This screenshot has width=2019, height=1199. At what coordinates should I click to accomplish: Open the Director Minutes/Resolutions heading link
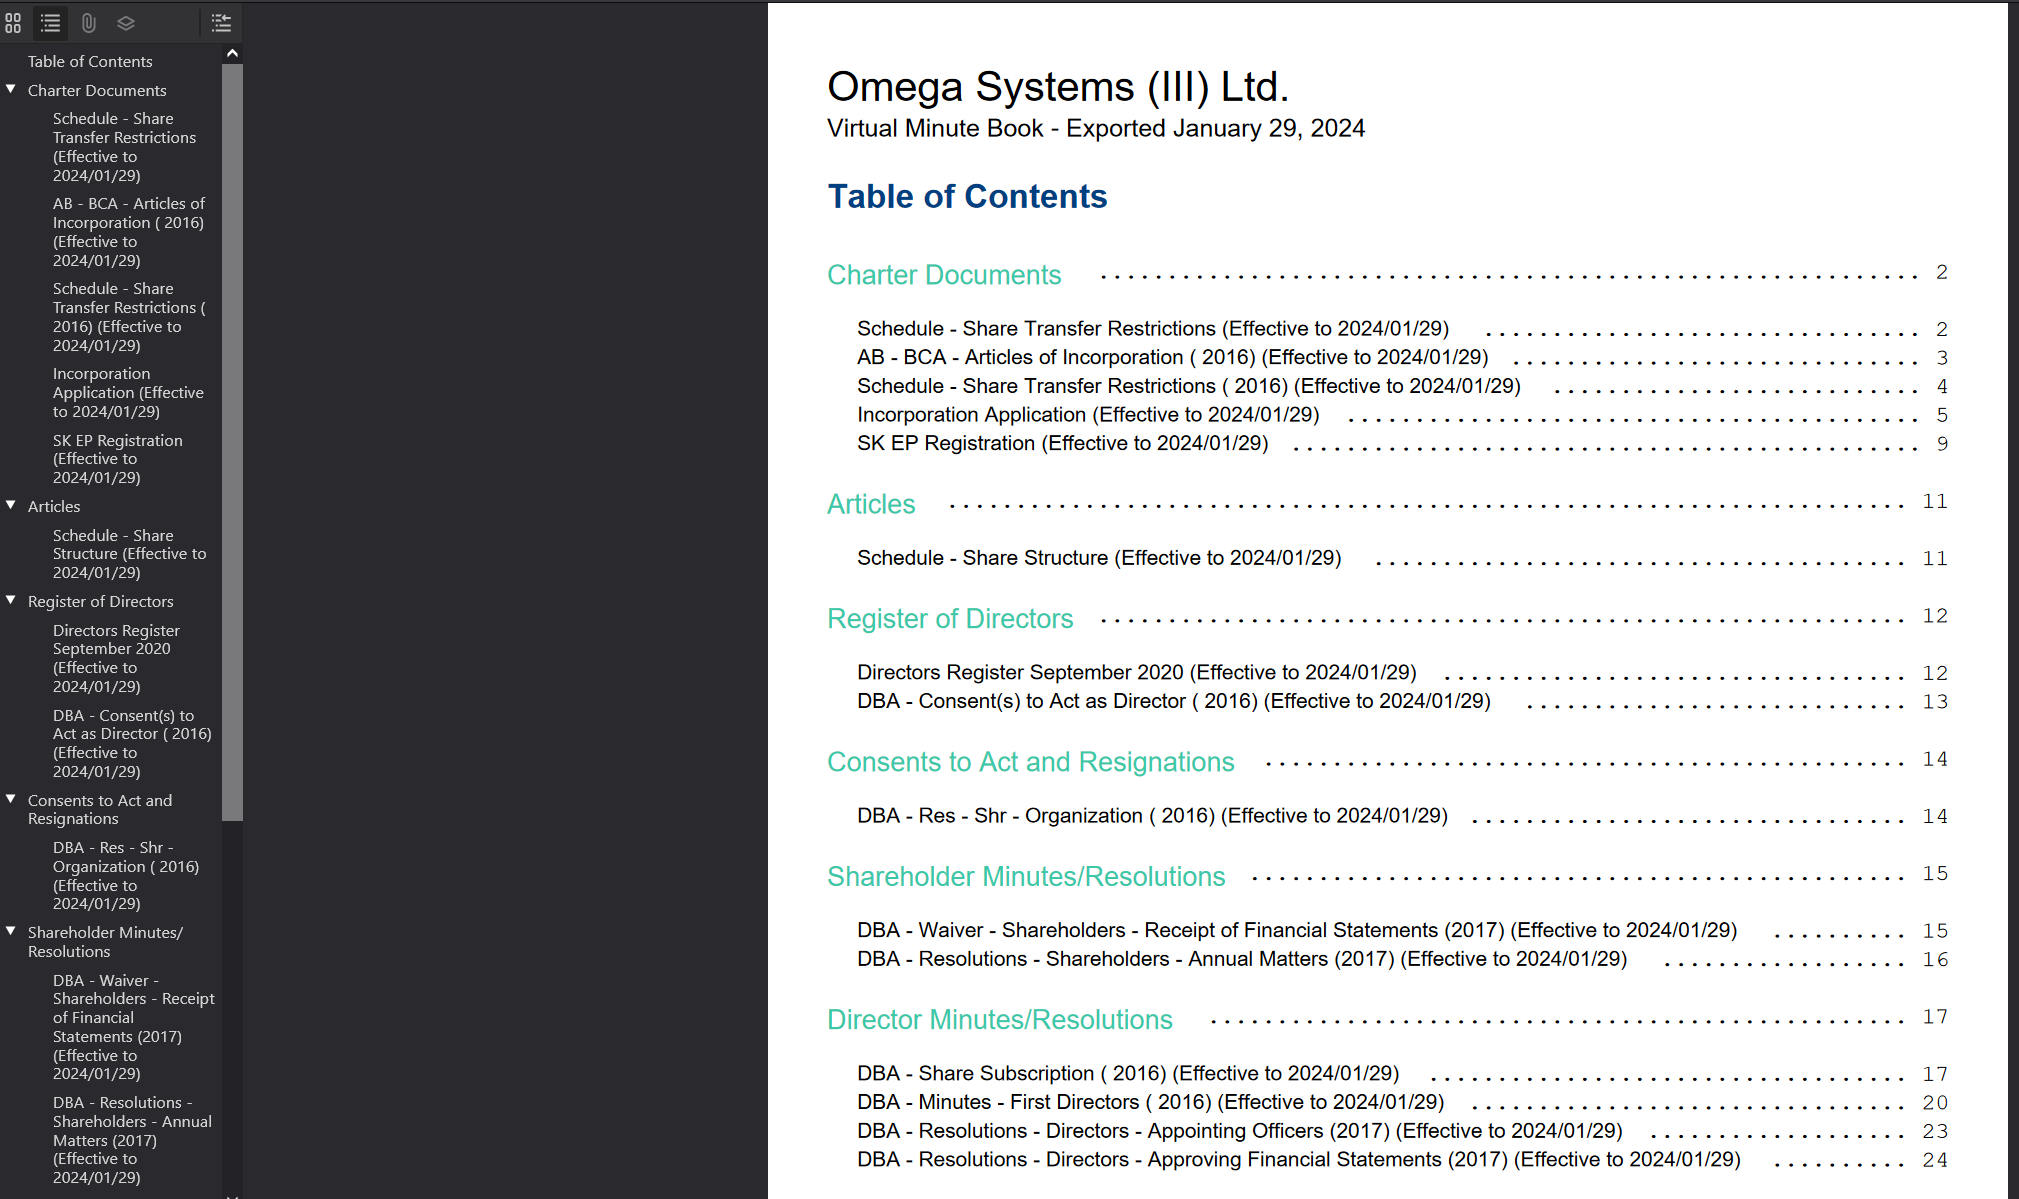click(999, 1020)
